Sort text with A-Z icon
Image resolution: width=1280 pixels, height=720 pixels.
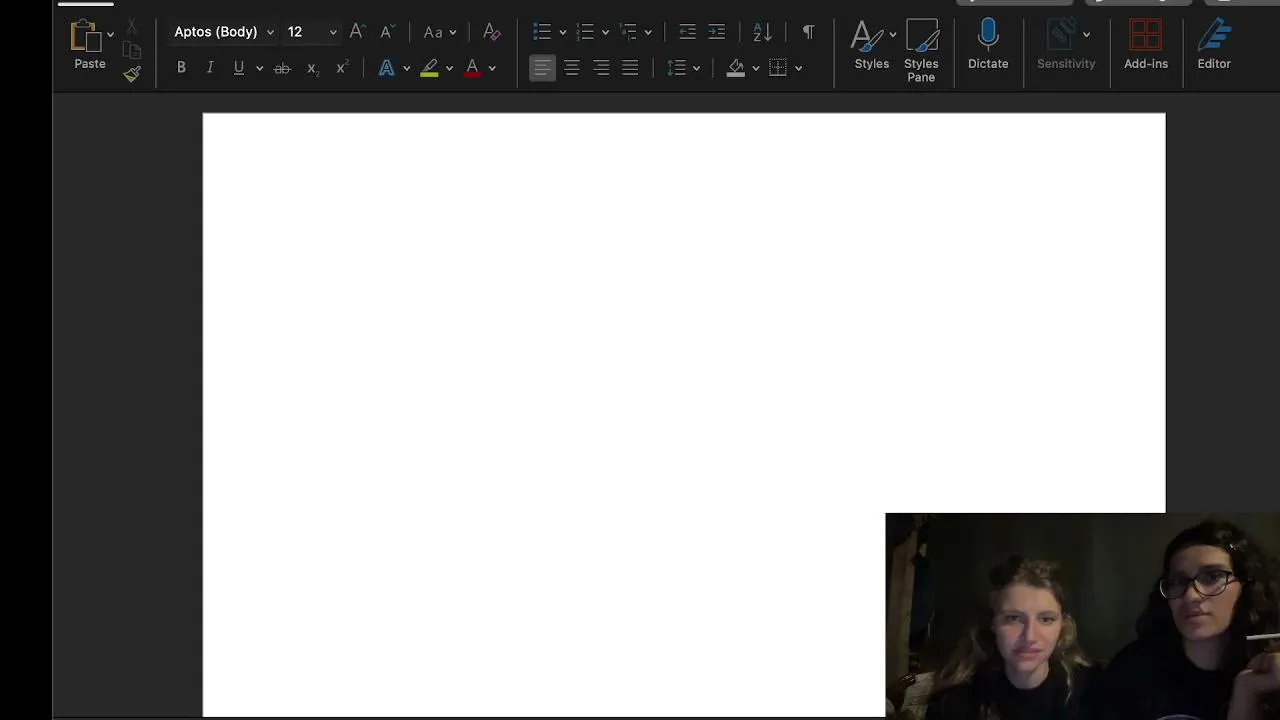[762, 32]
